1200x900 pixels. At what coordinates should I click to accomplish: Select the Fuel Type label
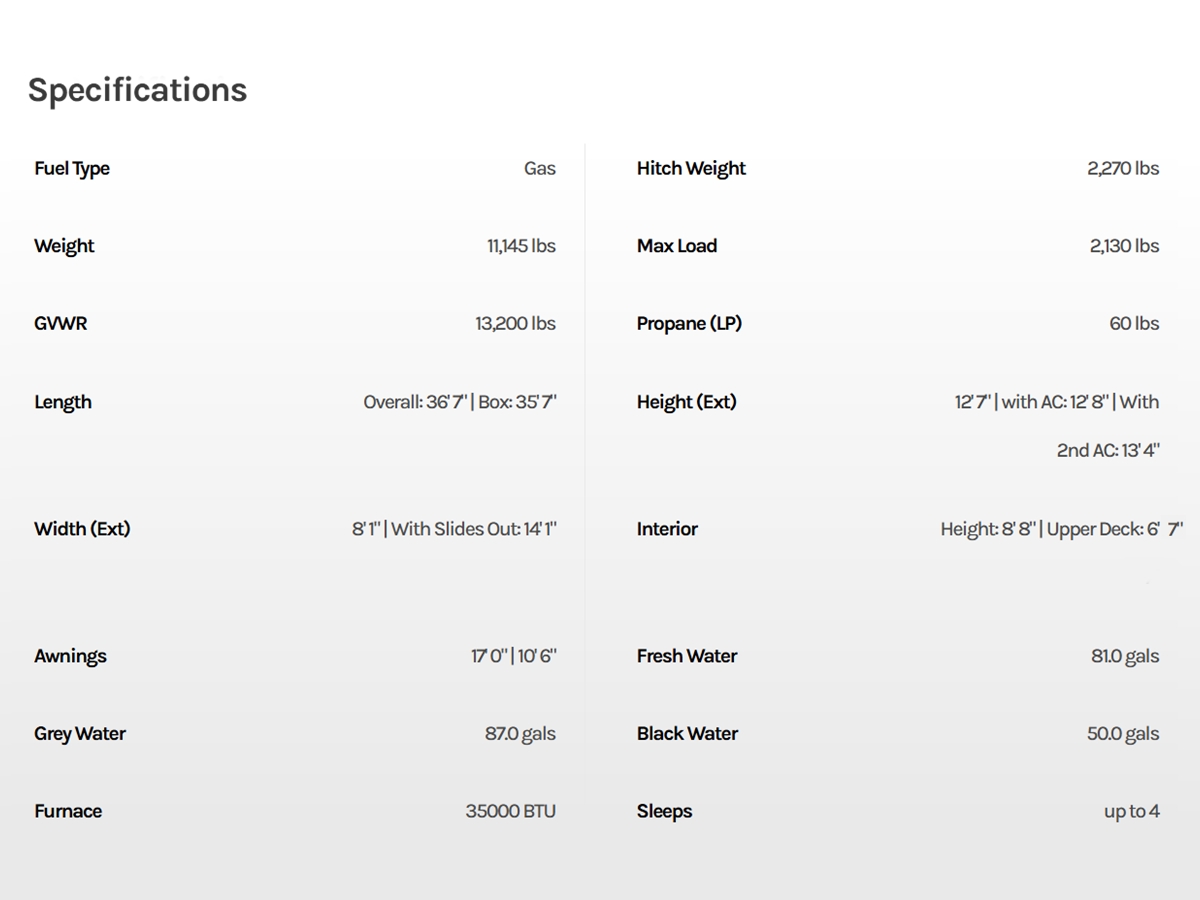tap(72, 168)
